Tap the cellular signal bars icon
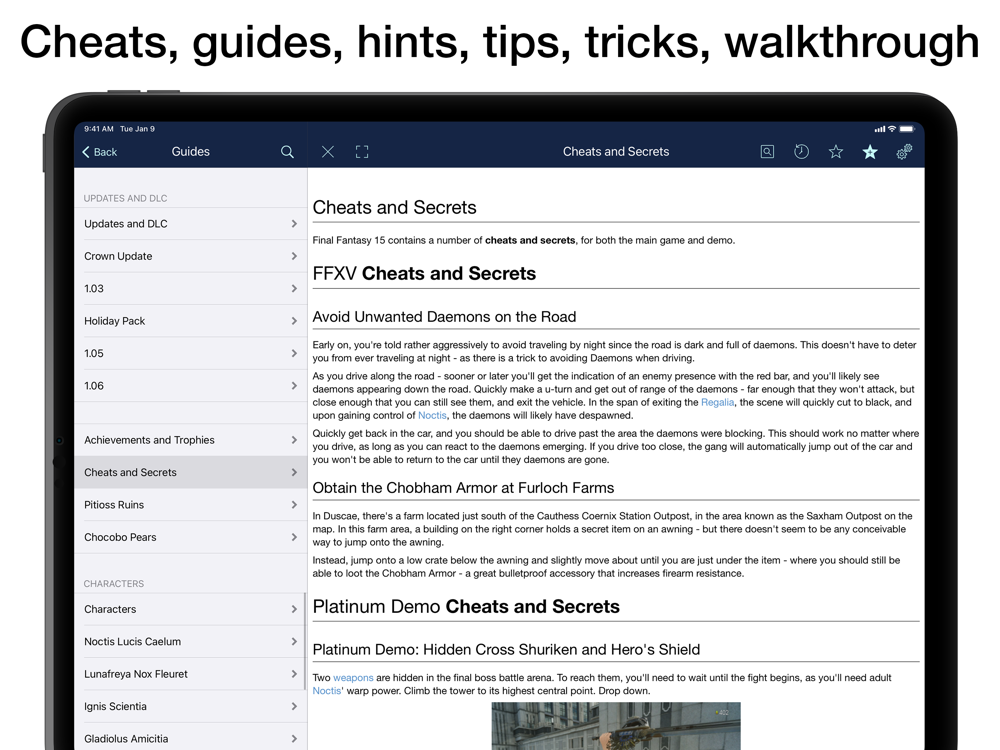This screenshot has width=1000, height=750. (x=879, y=129)
